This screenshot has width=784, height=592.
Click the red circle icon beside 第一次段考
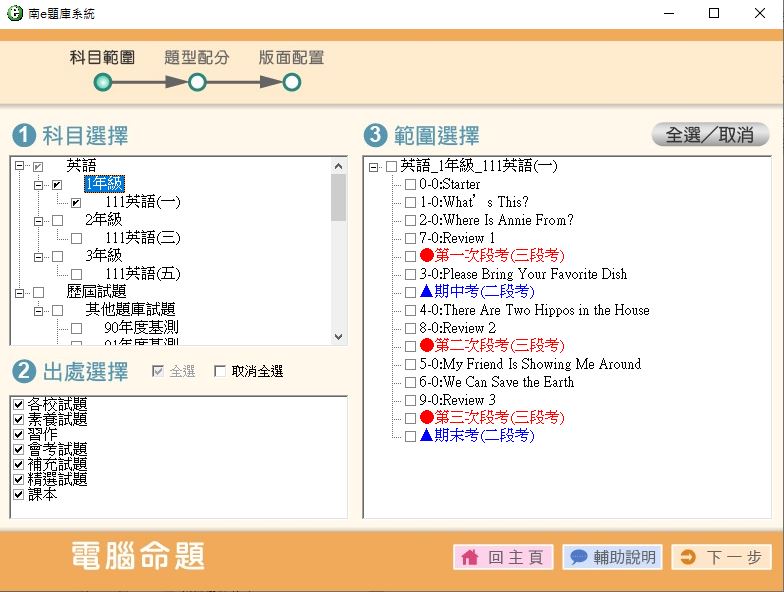click(x=427, y=256)
